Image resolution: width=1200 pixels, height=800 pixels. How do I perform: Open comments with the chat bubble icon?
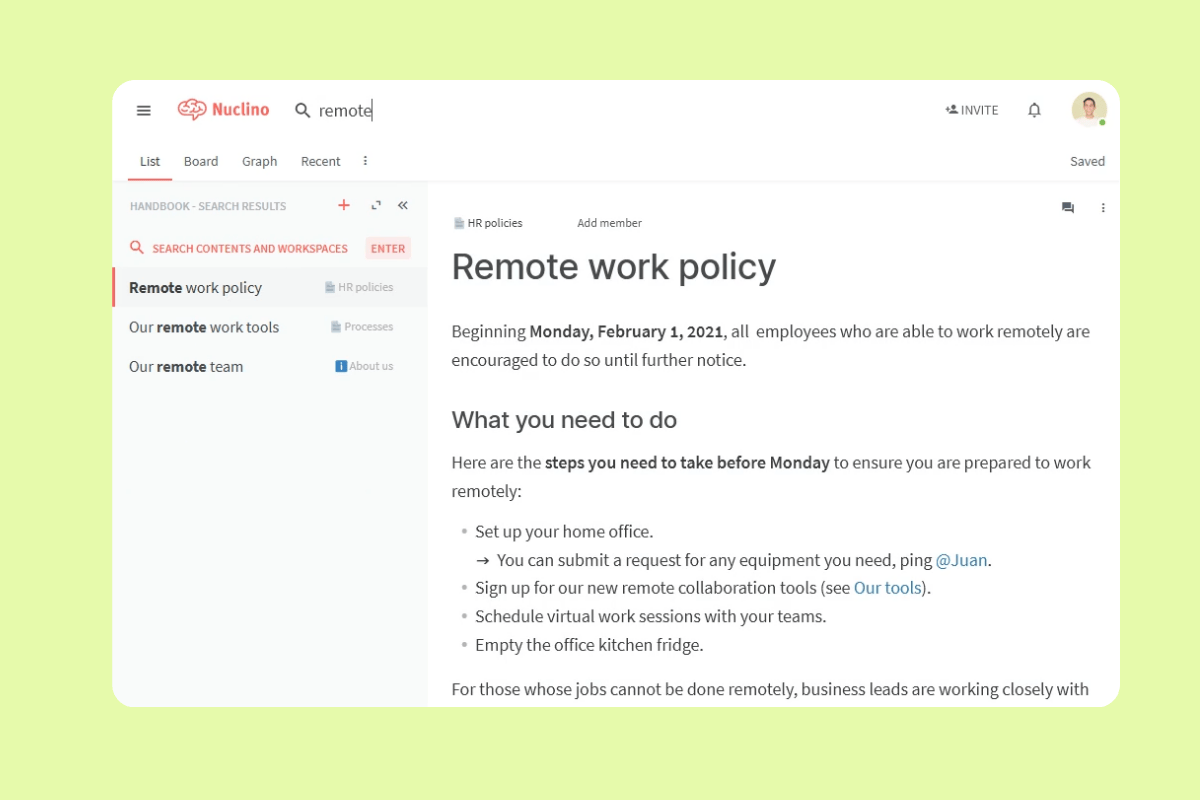(x=1067, y=207)
